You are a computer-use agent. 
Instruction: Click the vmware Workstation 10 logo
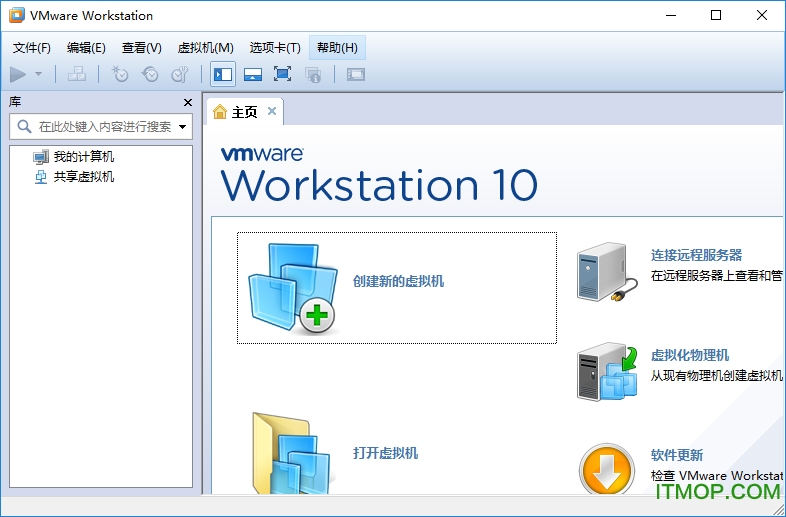tap(379, 175)
